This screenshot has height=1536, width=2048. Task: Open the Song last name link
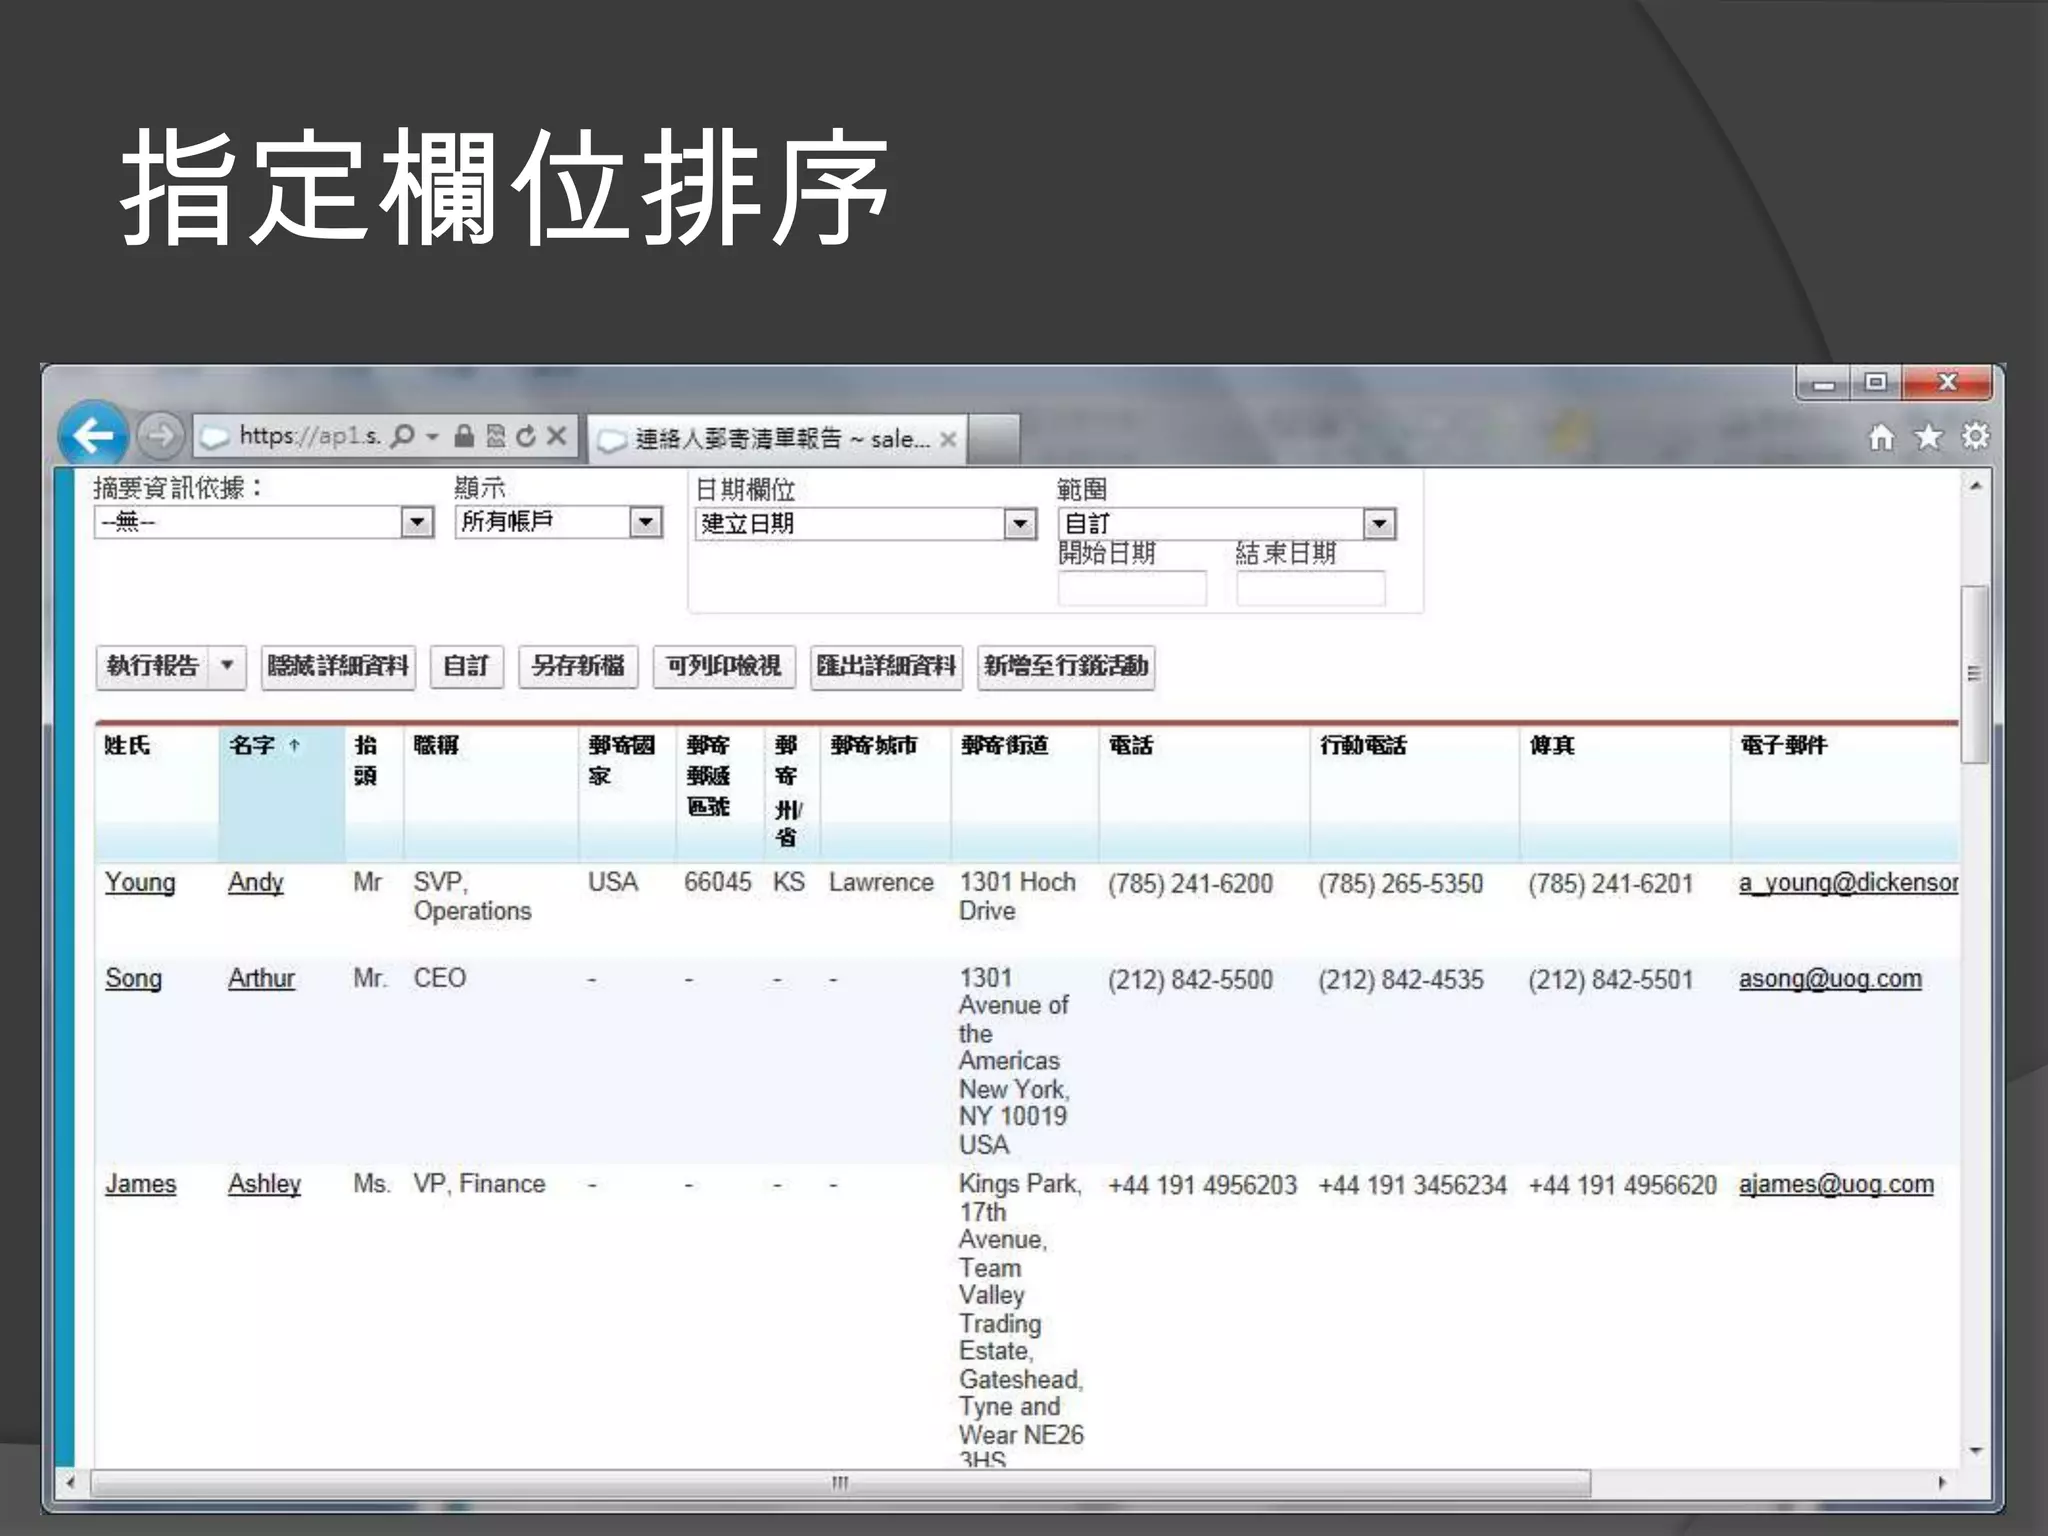pyautogui.click(x=133, y=979)
